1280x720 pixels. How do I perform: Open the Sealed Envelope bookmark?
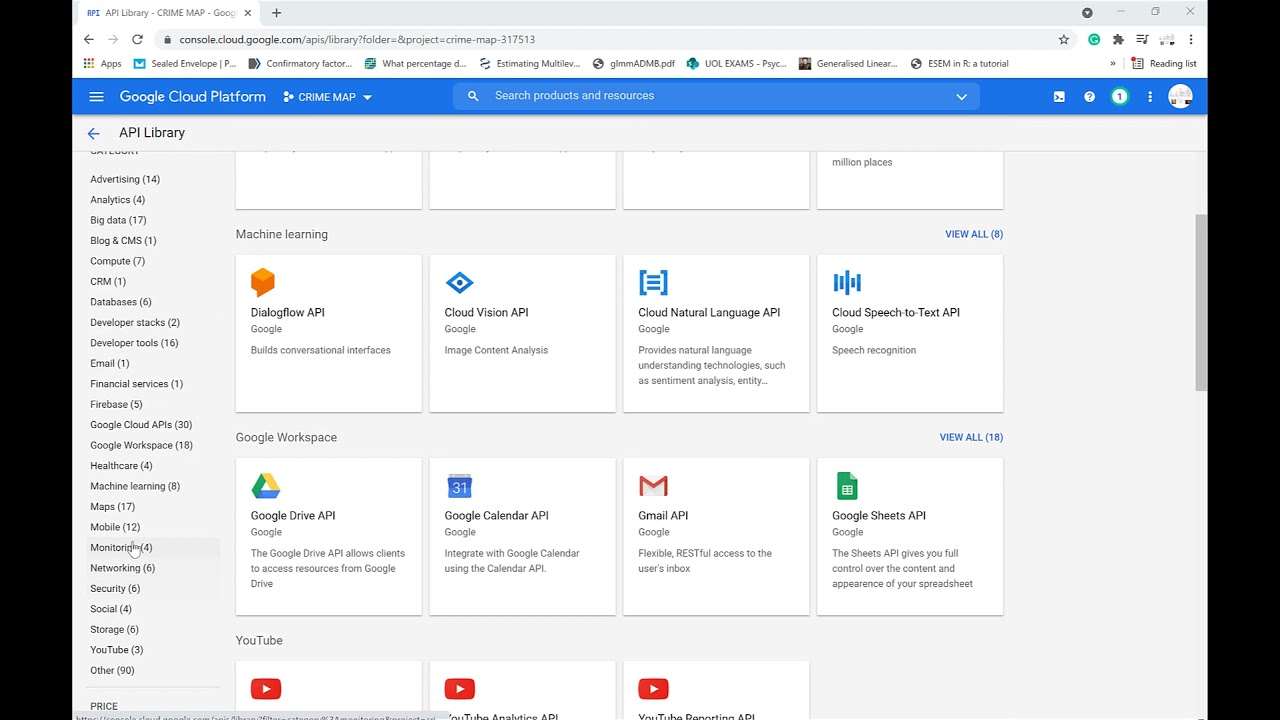[186, 63]
